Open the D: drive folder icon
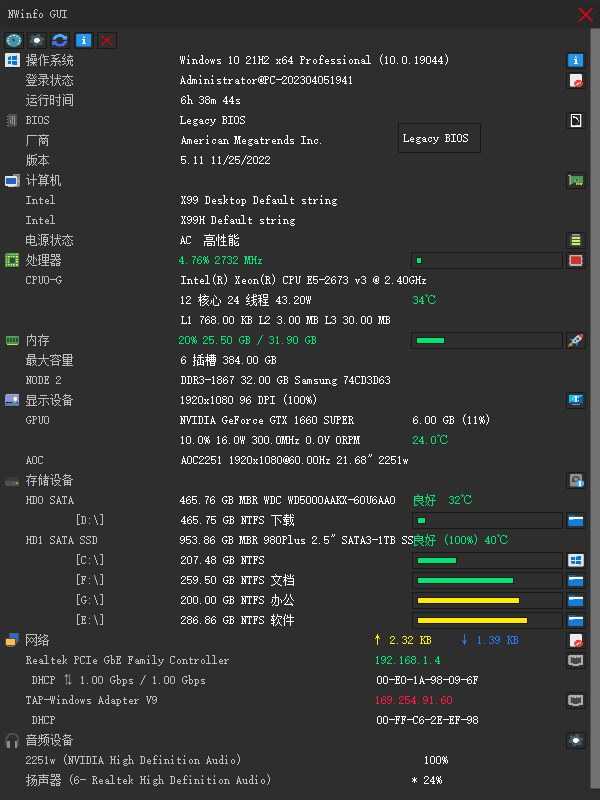600x800 pixels. coord(575,520)
